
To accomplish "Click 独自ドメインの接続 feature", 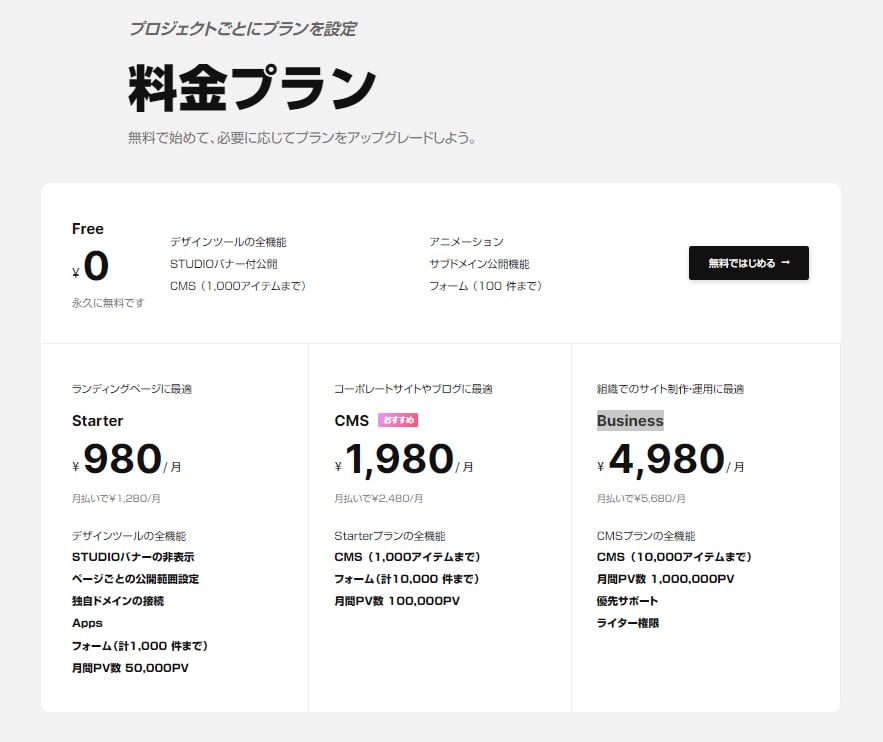I will click(x=118, y=601).
